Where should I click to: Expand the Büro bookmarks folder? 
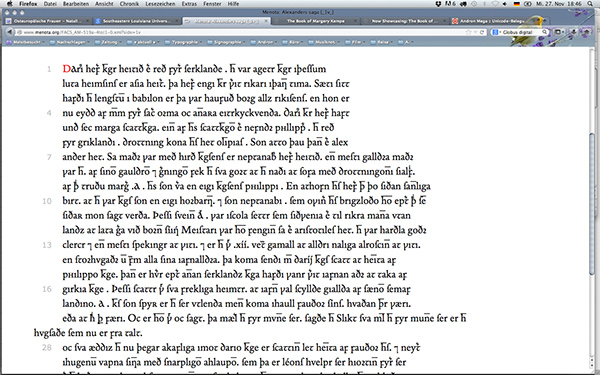tap(293, 42)
